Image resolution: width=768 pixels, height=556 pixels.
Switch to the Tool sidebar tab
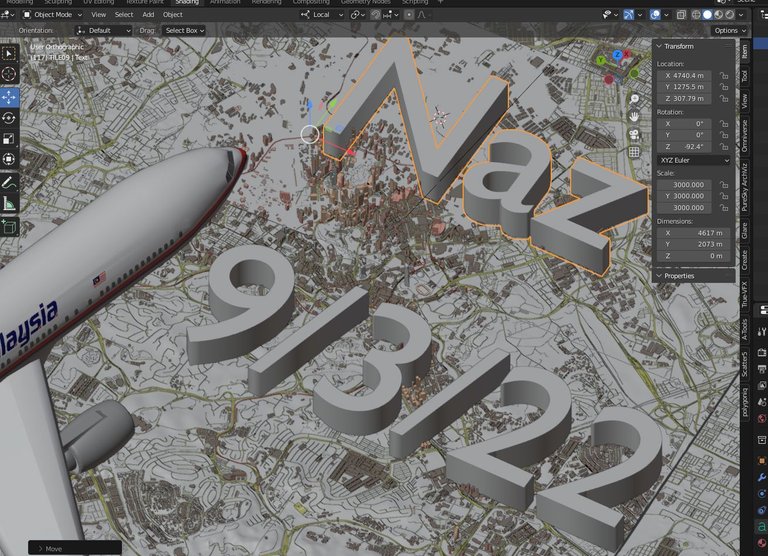coord(744,75)
